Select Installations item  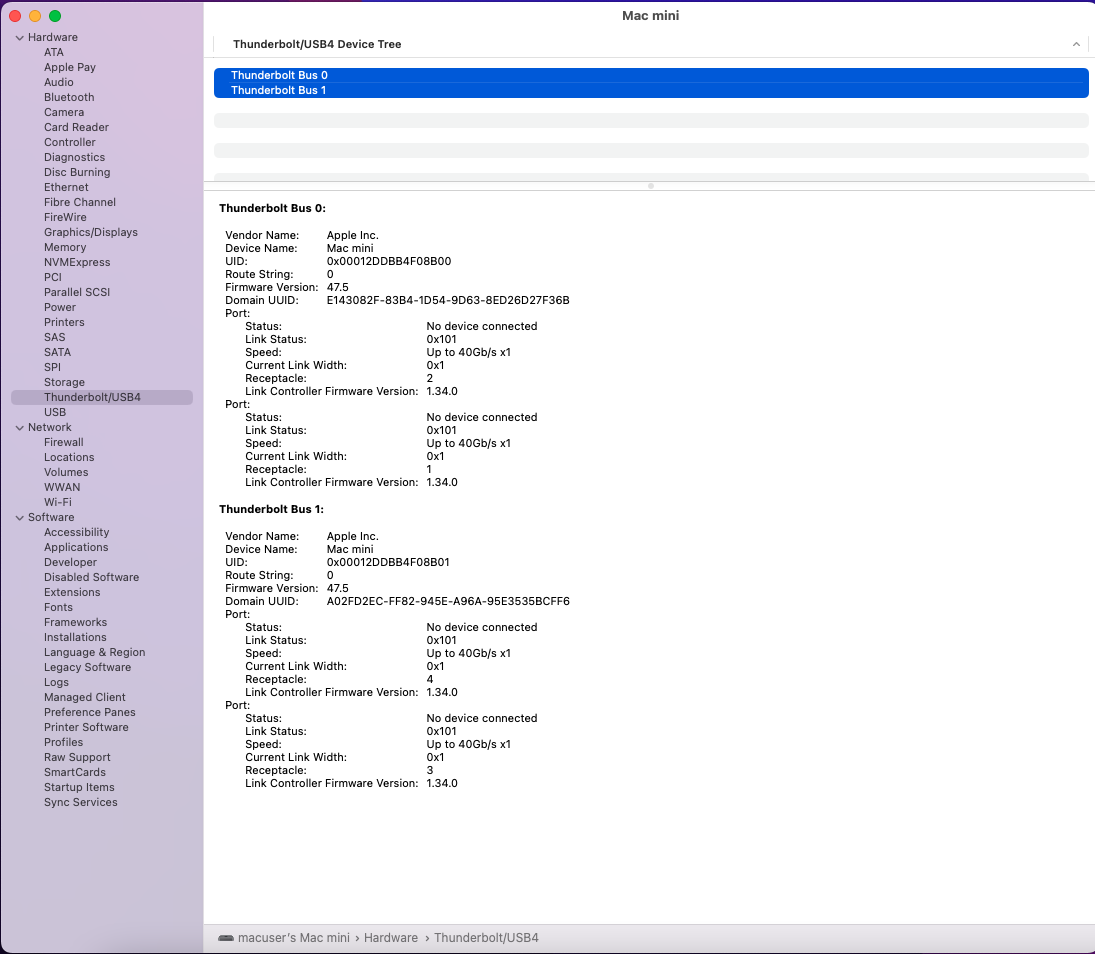point(75,638)
